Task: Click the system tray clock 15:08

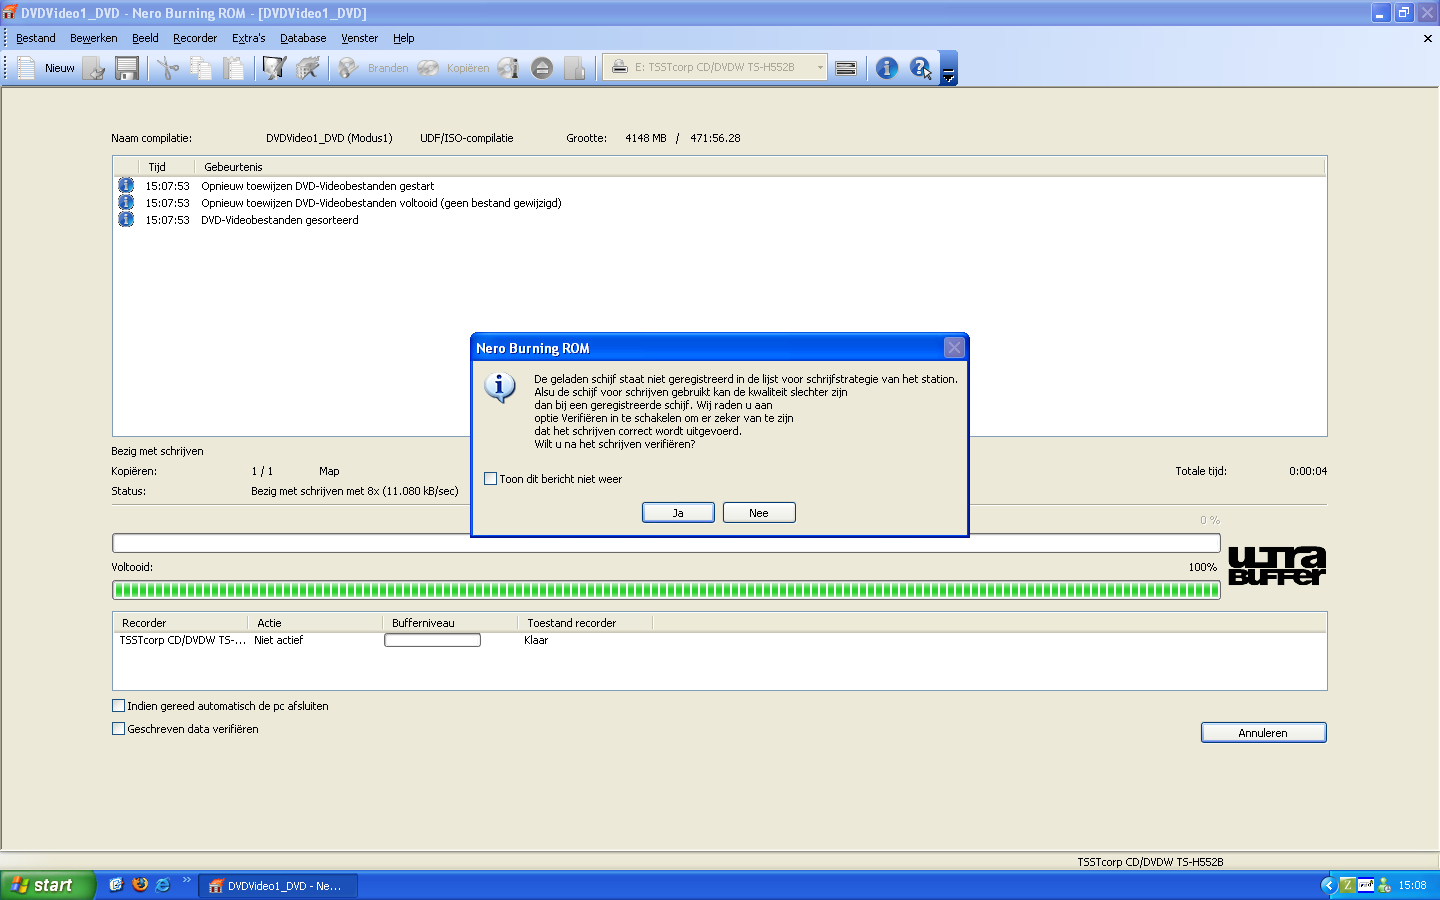Action: click(x=1412, y=886)
